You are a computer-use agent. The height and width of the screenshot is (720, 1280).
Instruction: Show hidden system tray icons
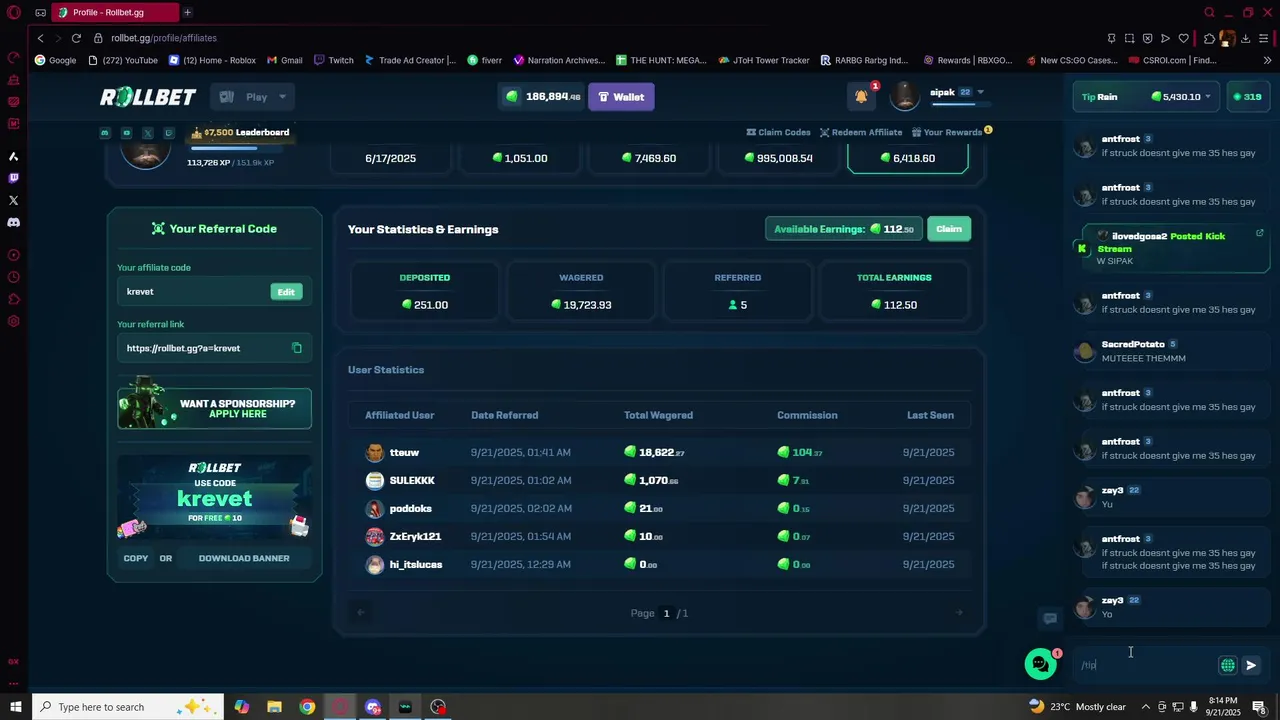click(x=1146, y=707)
